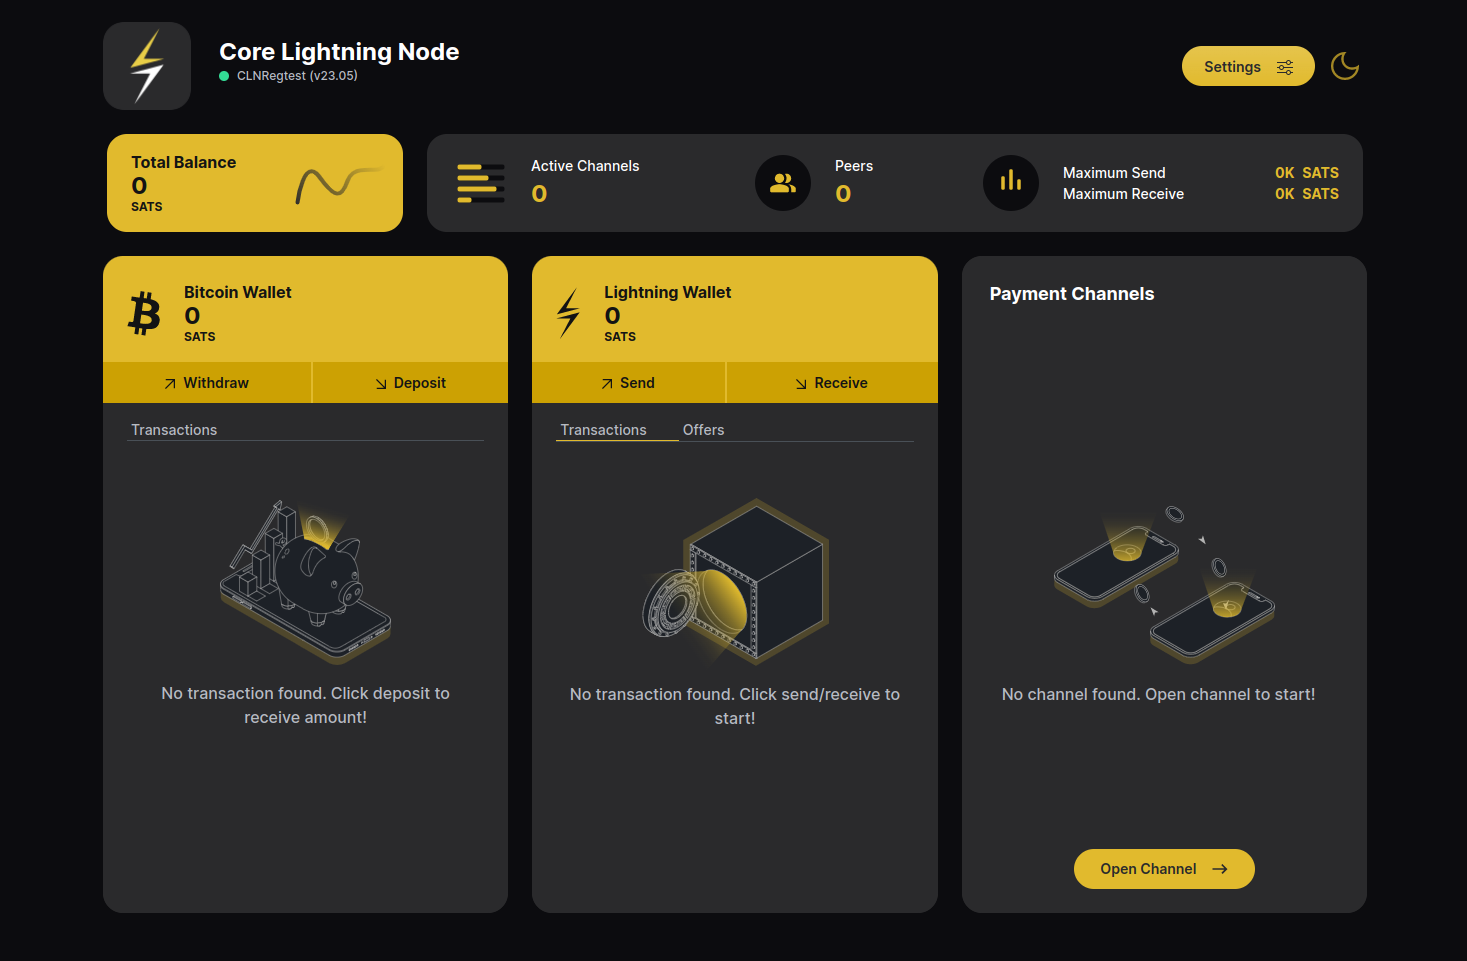Click the Peers count value
This screenshot has width=1467, height=961.
(x=843, y=194)
